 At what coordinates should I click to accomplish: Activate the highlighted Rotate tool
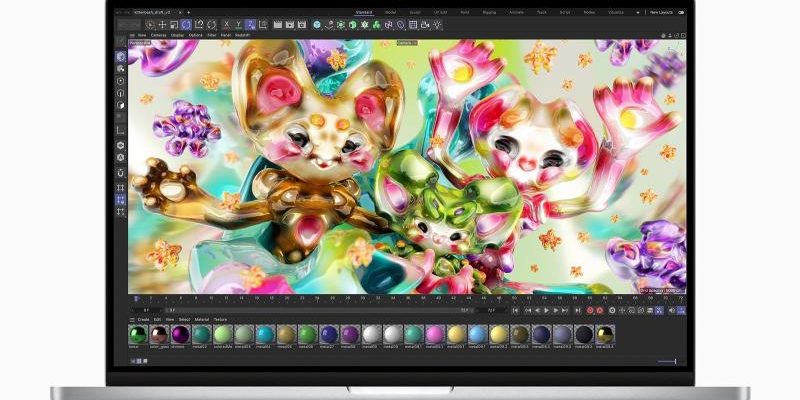coord(186,24)
